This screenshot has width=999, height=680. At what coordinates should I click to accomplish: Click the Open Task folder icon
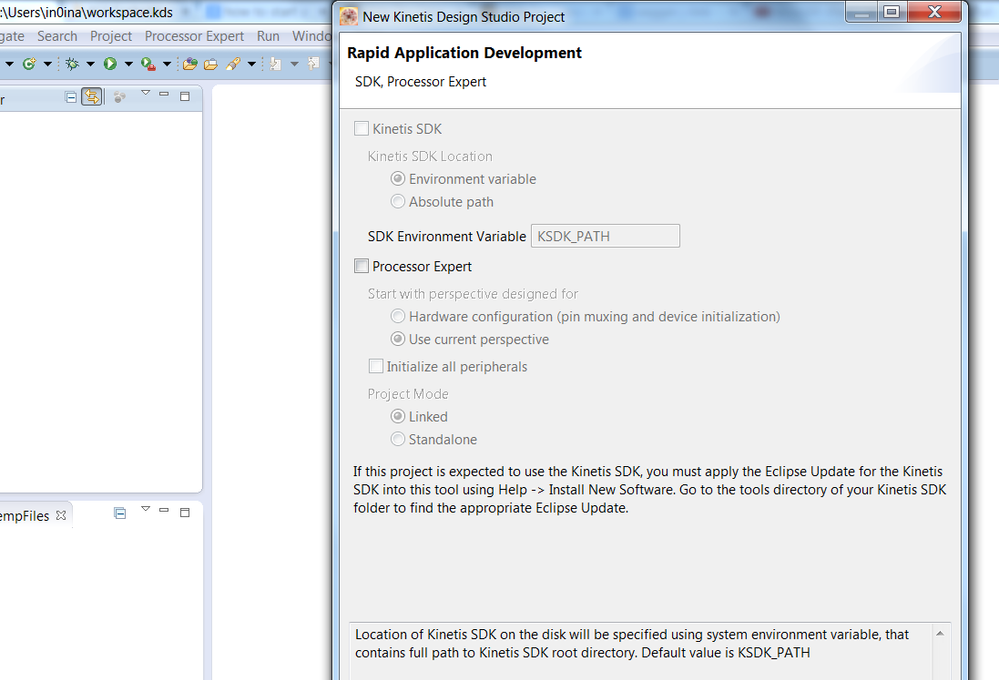pyautogui.click(x=211, y=64)
